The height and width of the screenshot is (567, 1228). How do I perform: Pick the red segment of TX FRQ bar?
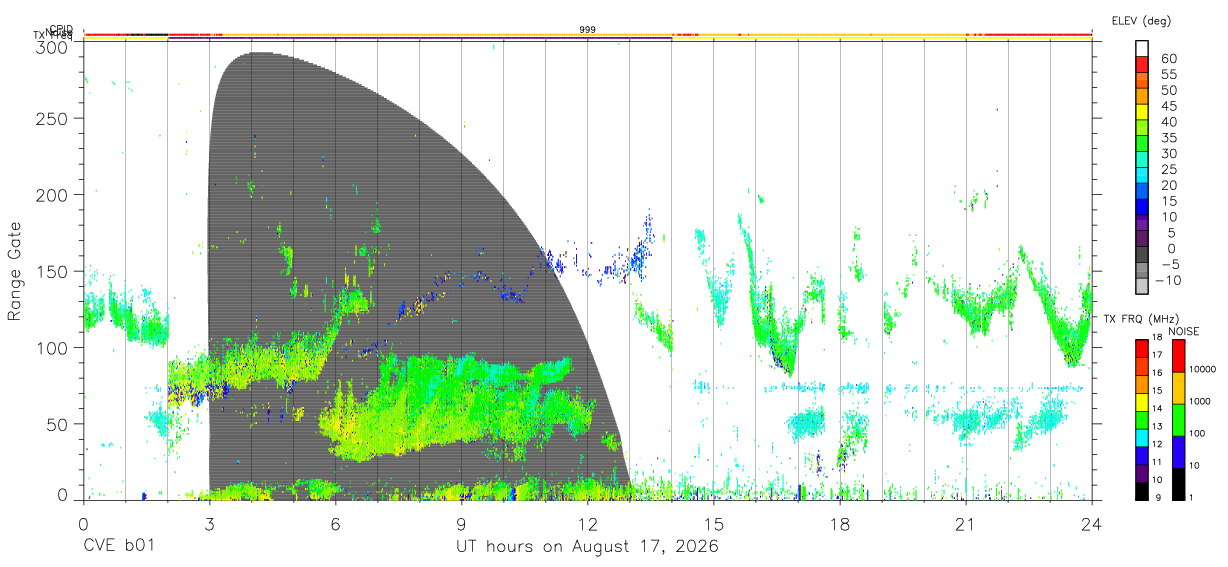tap(1142, 349)
